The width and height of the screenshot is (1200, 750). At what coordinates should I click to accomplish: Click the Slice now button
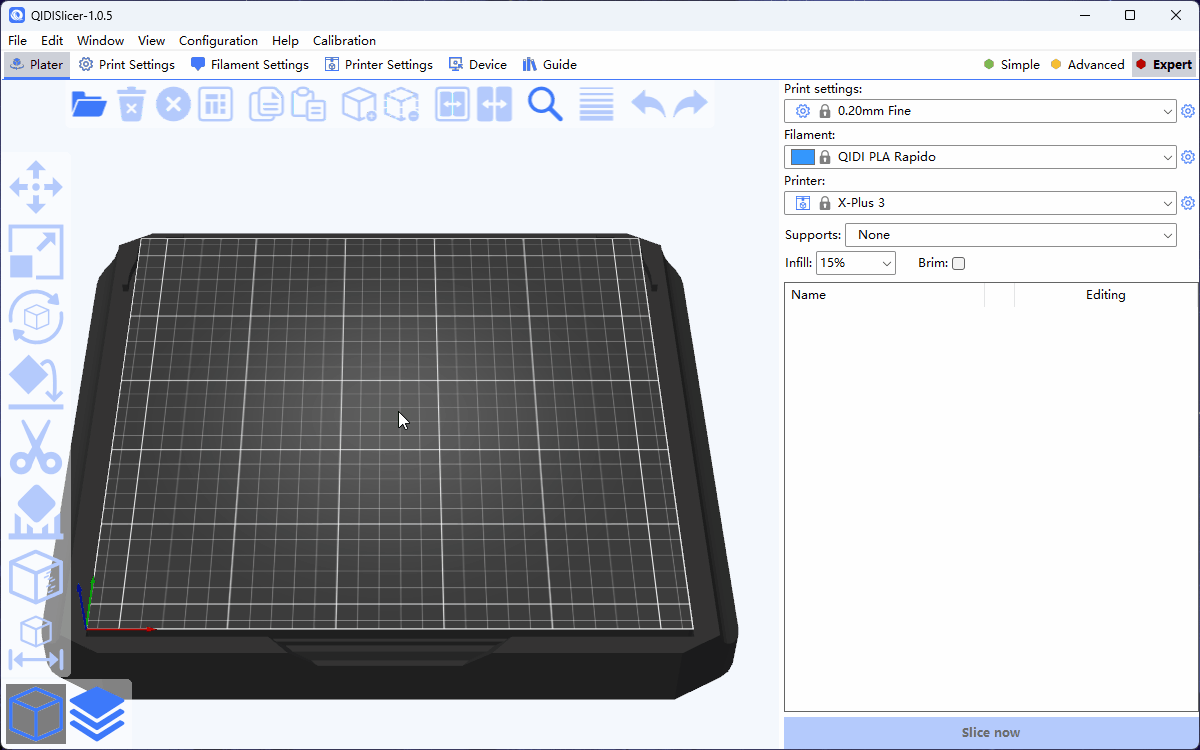[990, 733]
